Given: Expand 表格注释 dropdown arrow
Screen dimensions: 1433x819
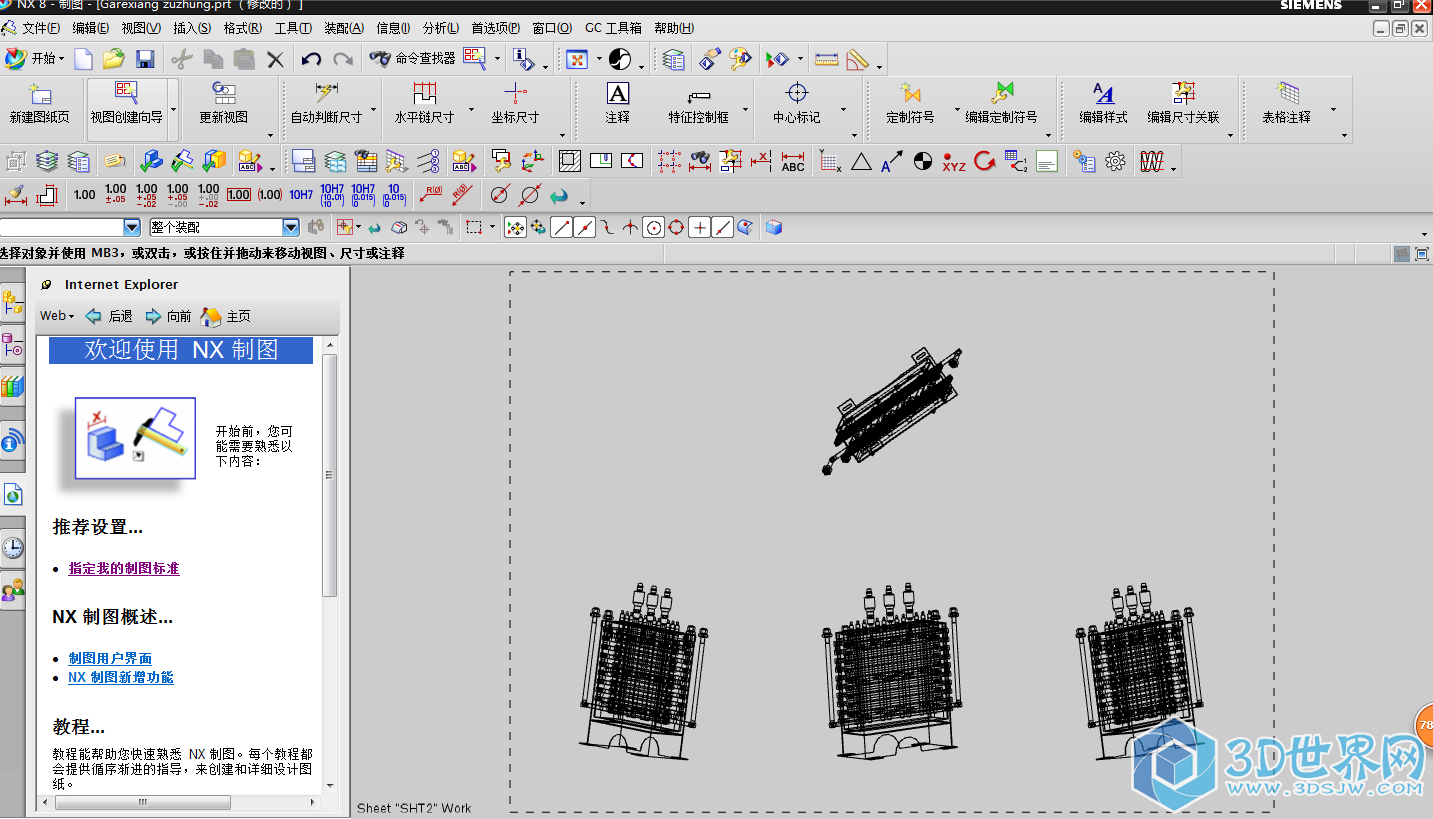Looking at the screenshot, I should [x=1333, y=110].
